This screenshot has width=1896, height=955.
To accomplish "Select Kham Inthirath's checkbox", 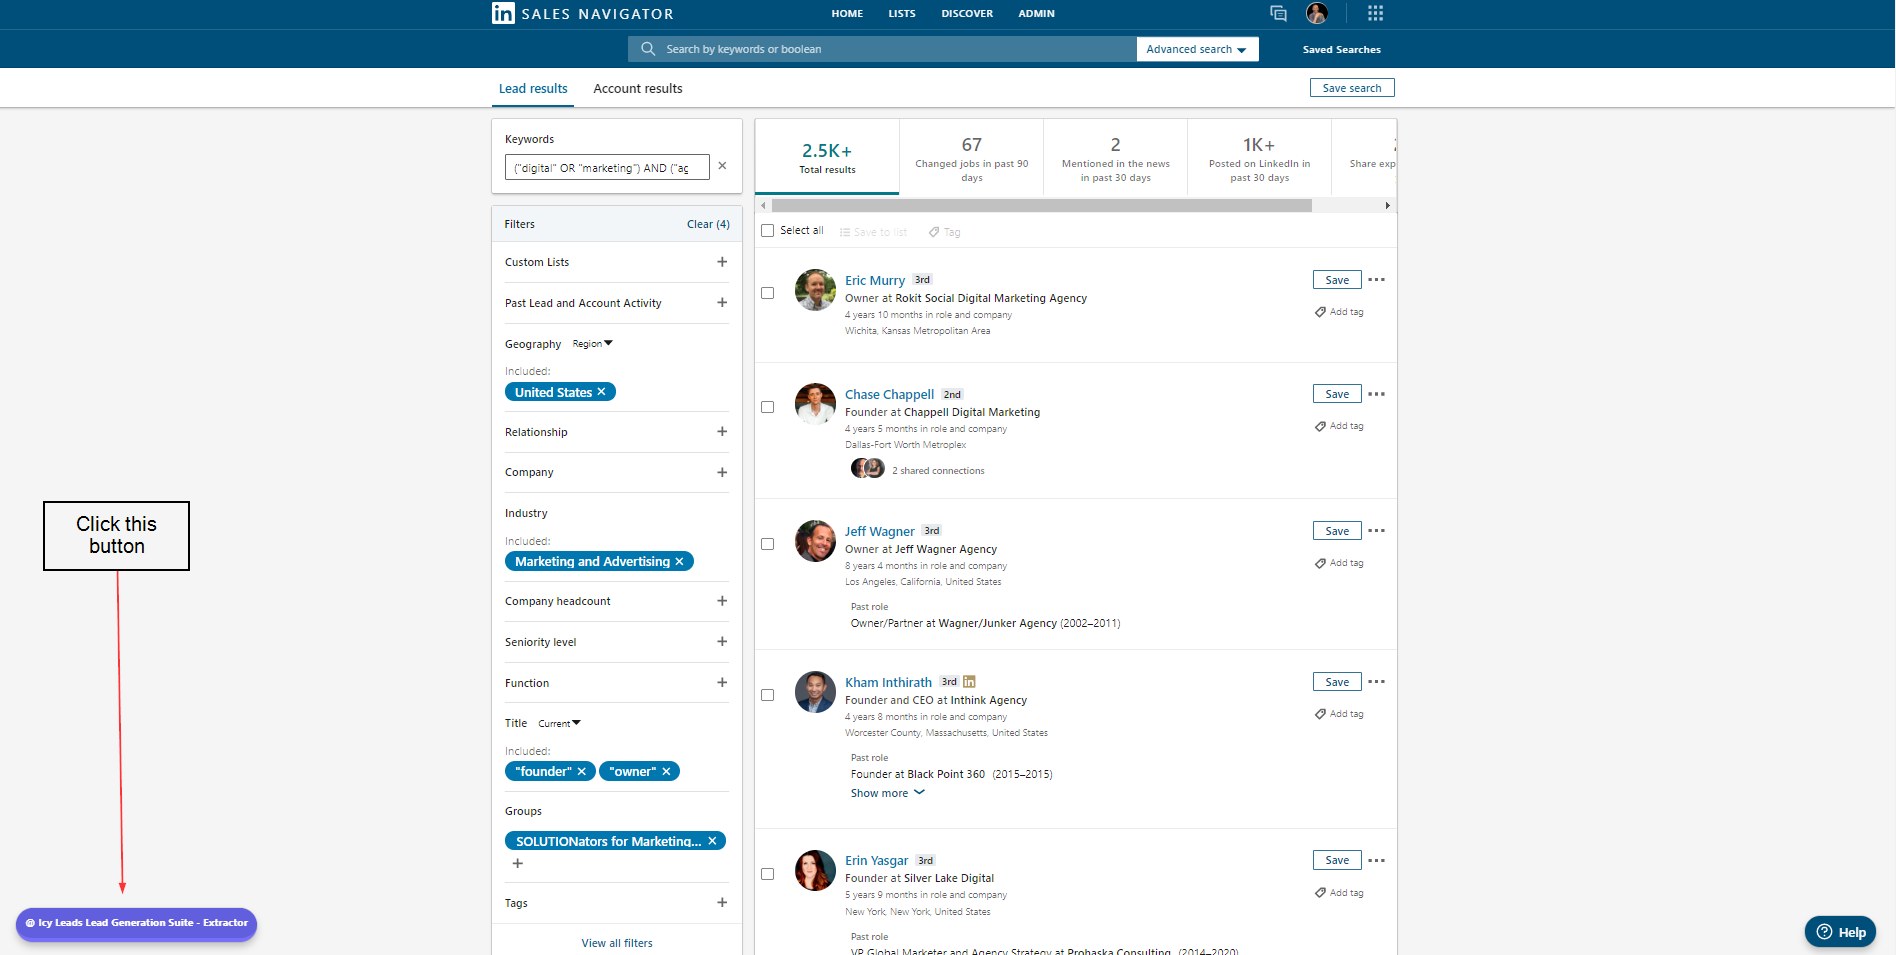I will click(x=768, y=695).
